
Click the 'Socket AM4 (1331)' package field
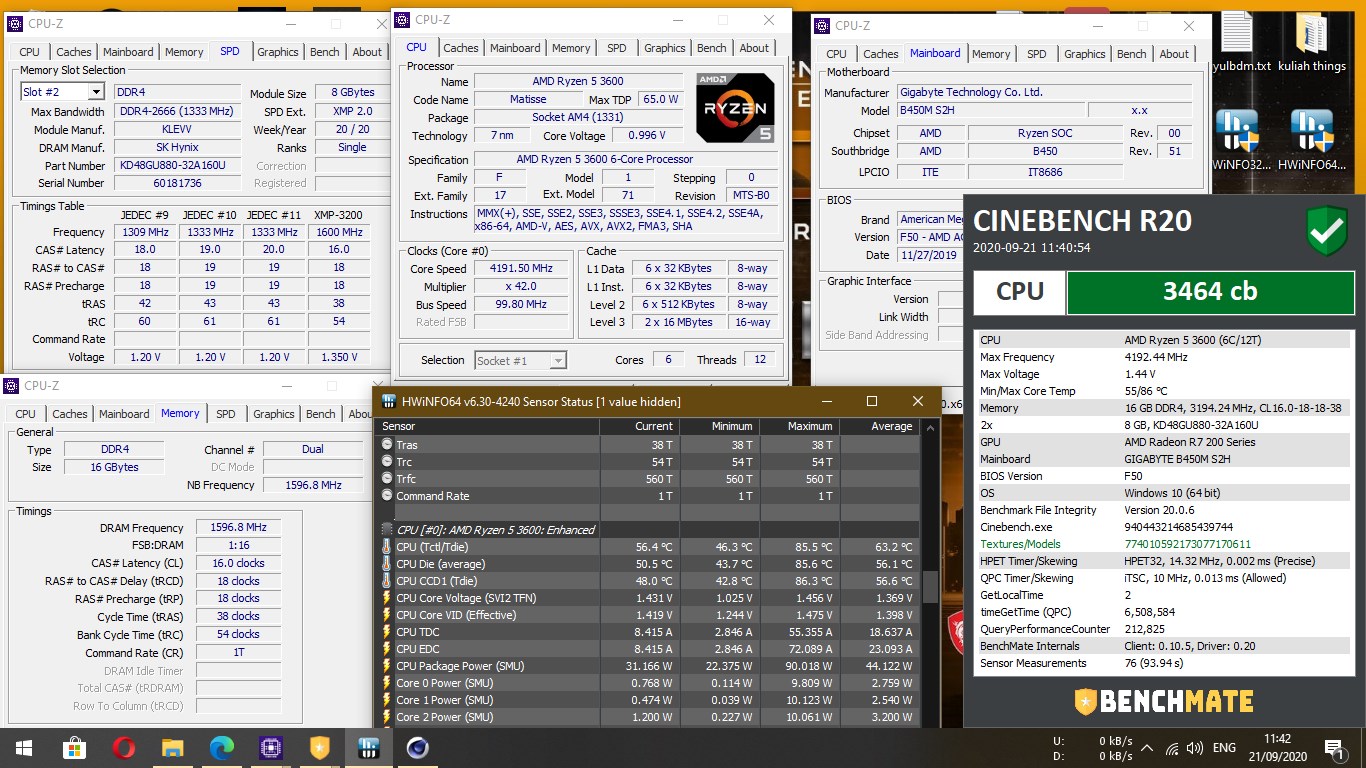point(579,118)
